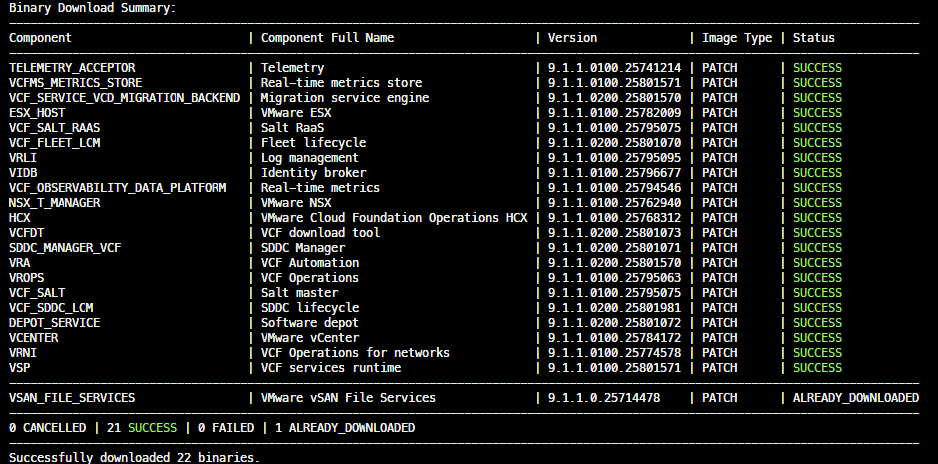
Task: Click the 'Status' column header
Action: tap(814, 38)
